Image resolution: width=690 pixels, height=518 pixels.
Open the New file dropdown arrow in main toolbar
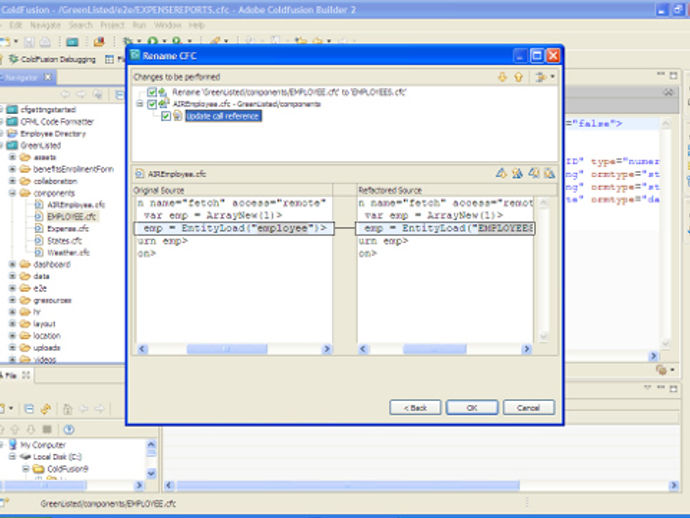tap(16, 41)
